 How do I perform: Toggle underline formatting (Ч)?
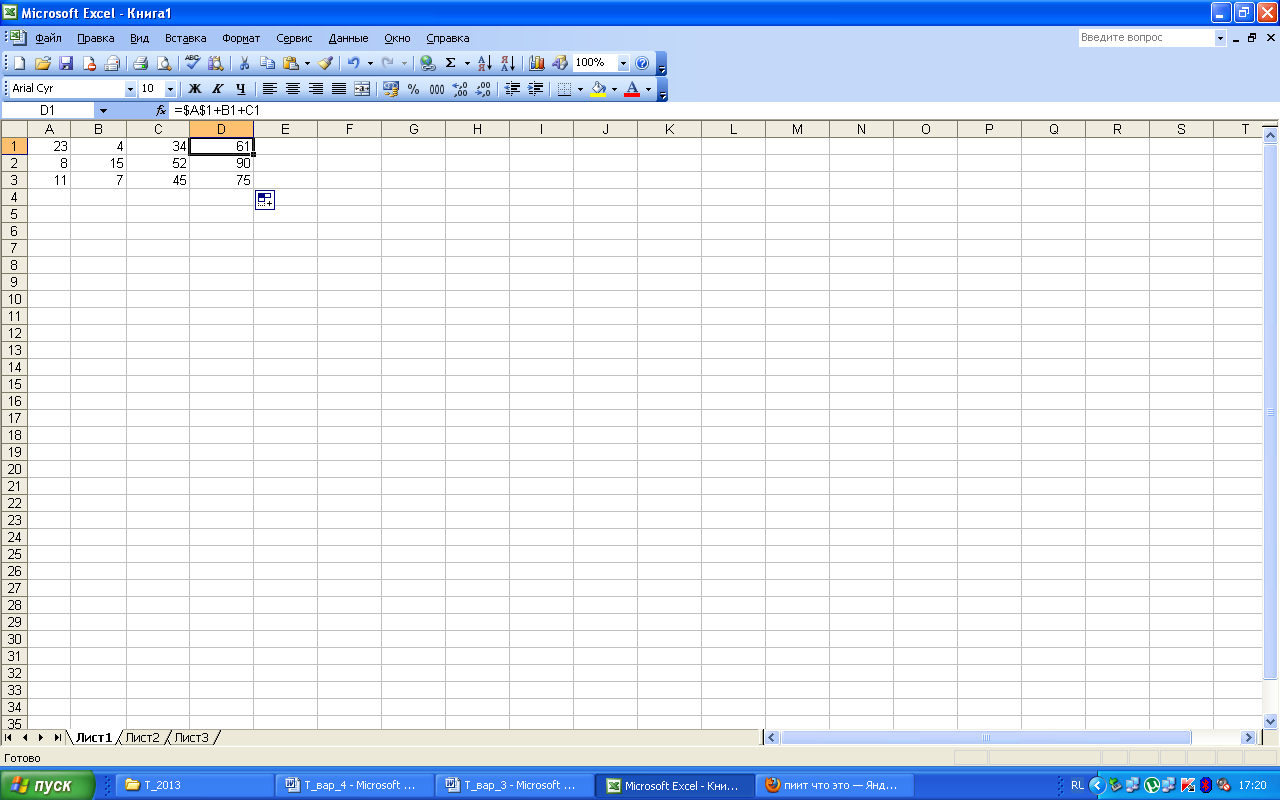241,89
